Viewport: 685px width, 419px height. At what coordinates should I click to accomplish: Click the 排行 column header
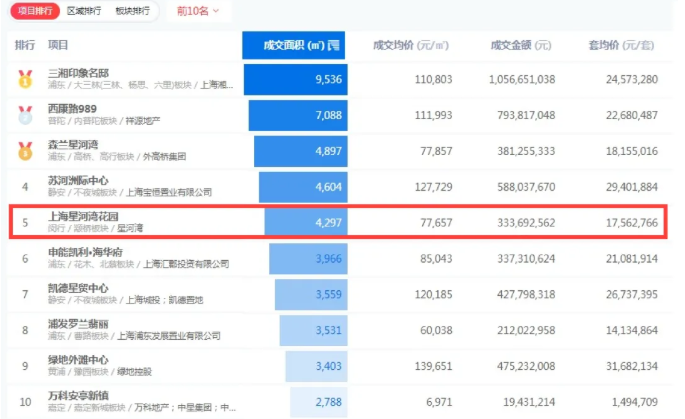point(24,45)
